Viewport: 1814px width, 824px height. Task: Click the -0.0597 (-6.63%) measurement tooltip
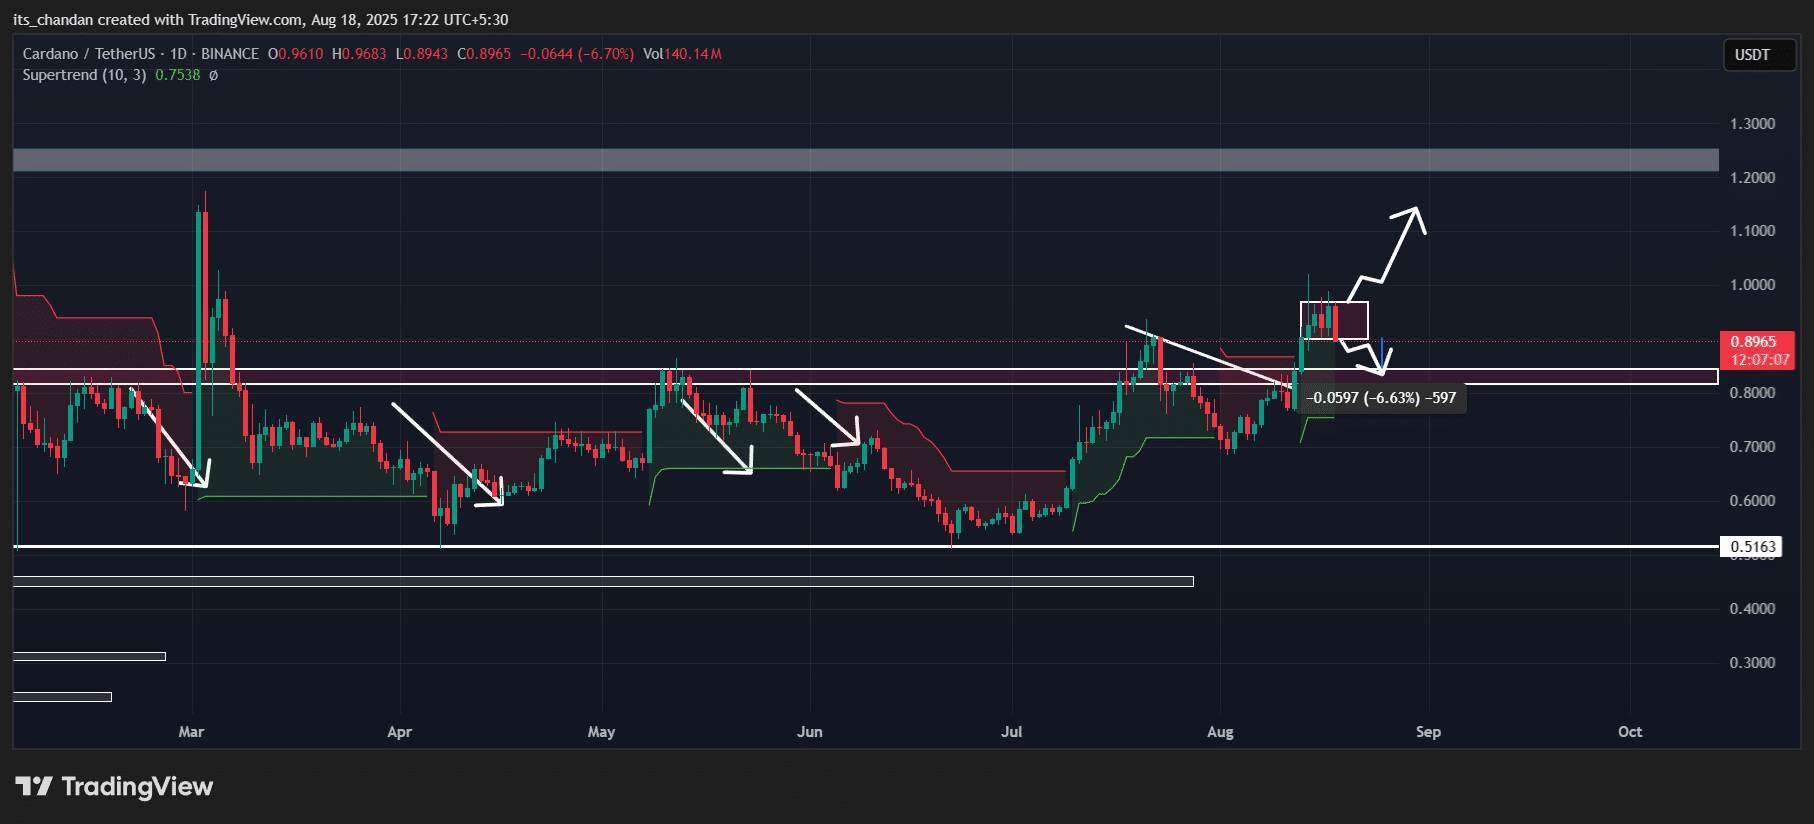tap(1381, 398)
